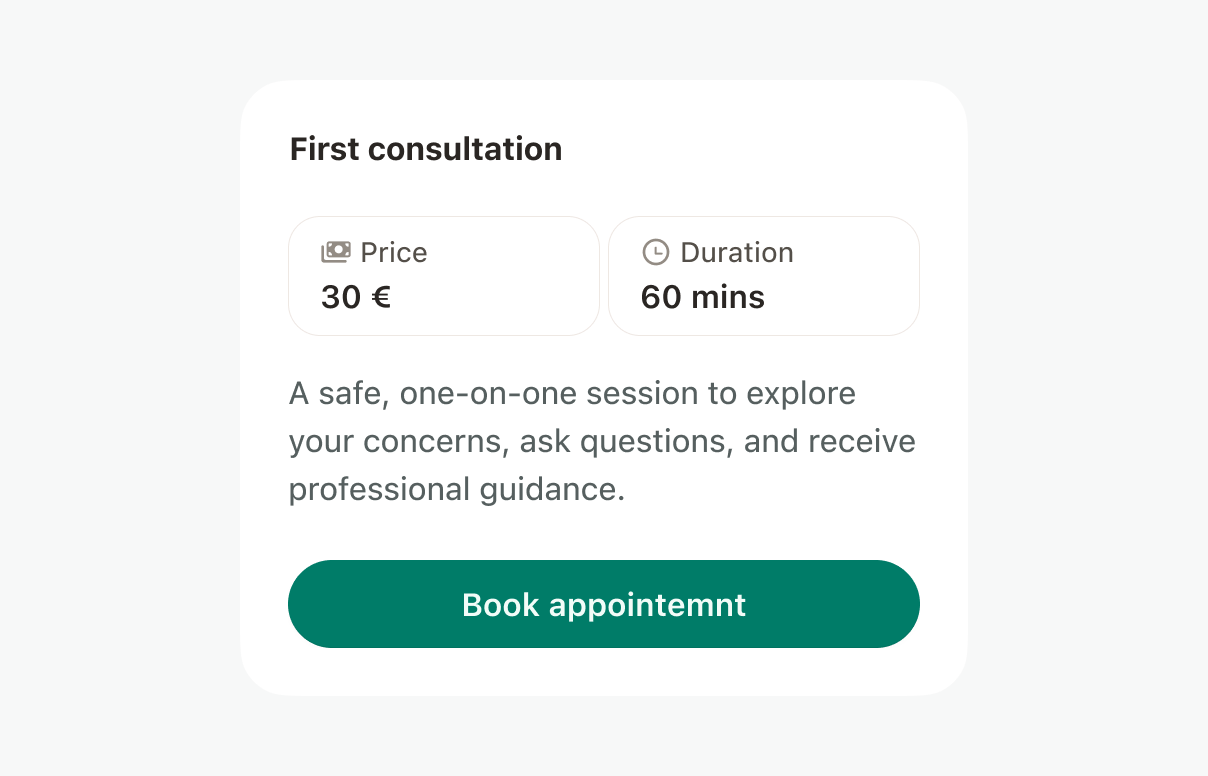The image size is (1208, 776).
Task: Select the Price label text
Action: pyautogui.click(x=394, y=252)
